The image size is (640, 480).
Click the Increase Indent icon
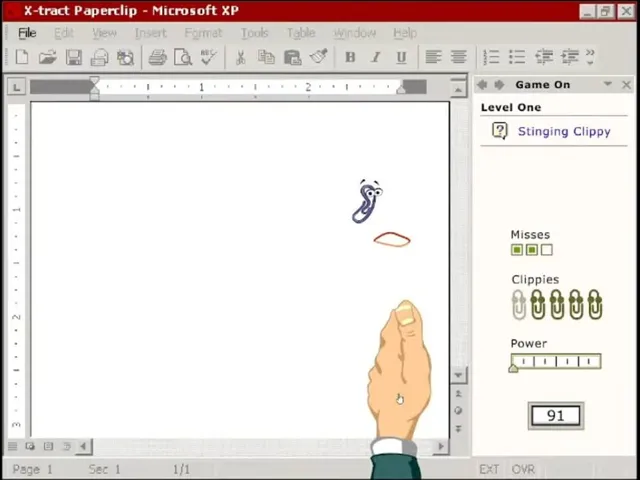570,57
